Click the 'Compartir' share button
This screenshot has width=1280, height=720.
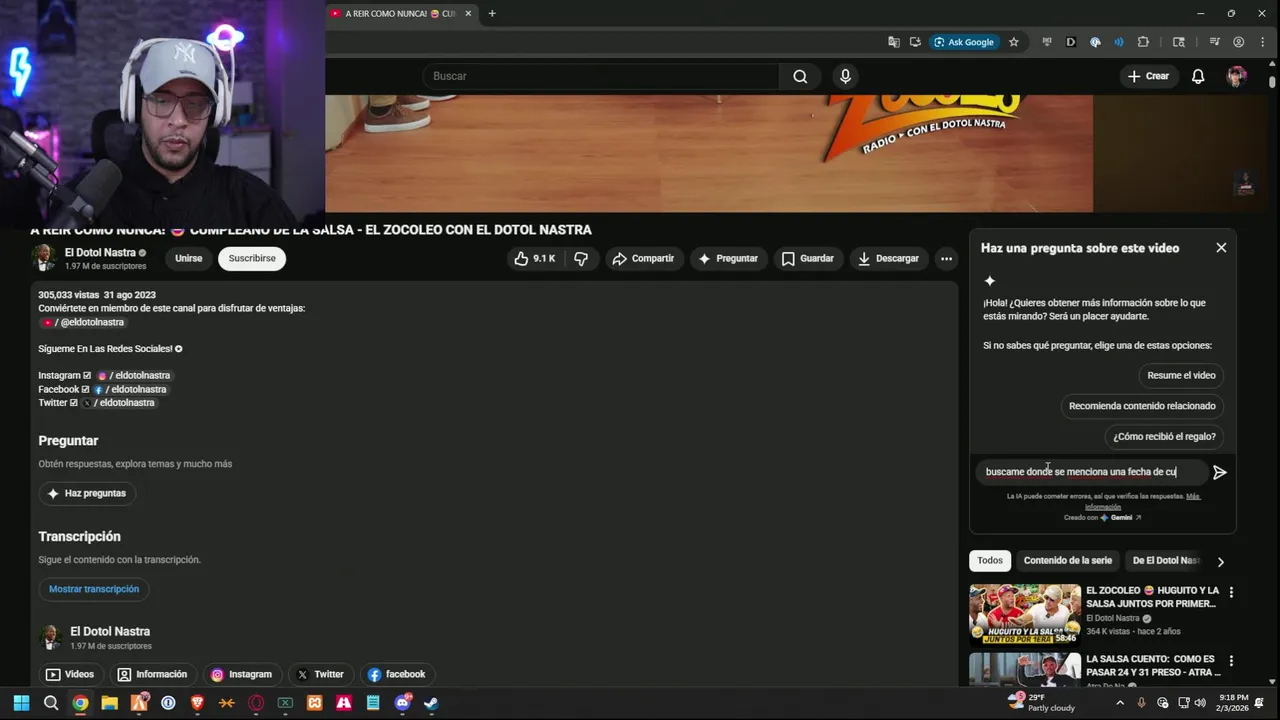click(643, 258)
